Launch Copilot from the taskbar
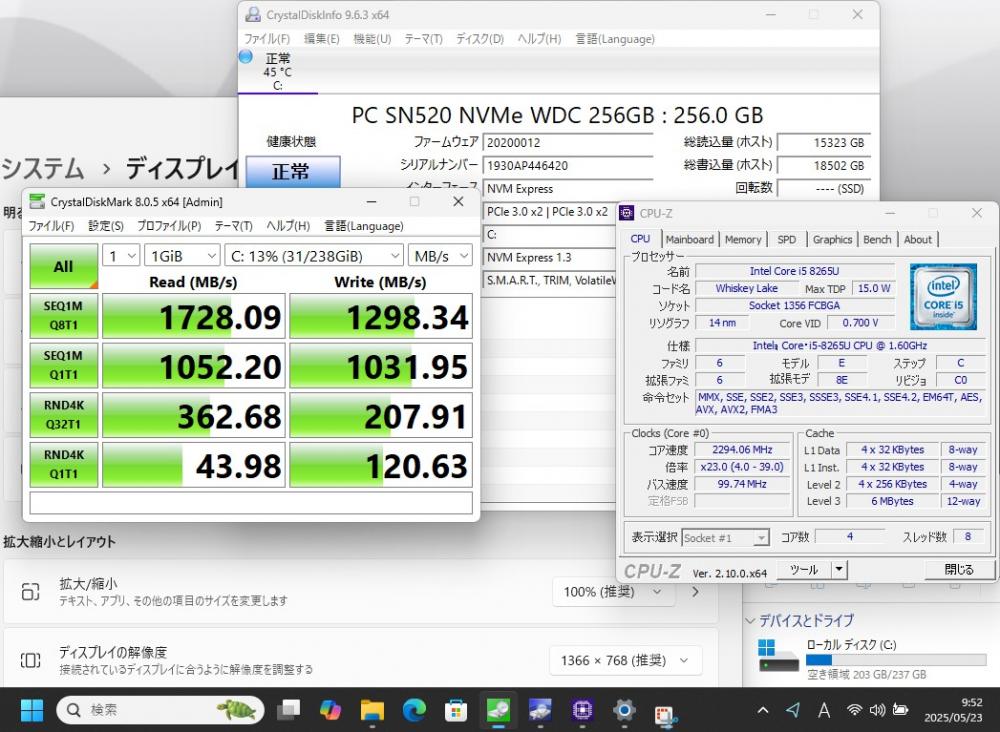The image size is (1000, 732). (330, 710)
